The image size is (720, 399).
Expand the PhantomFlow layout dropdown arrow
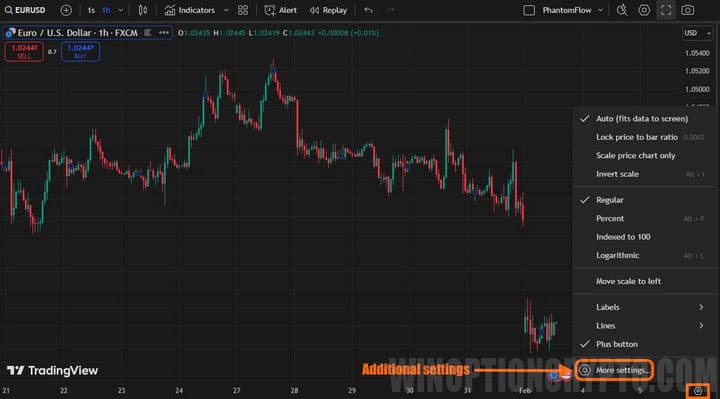pyautogui.click(x=600, y=10)
